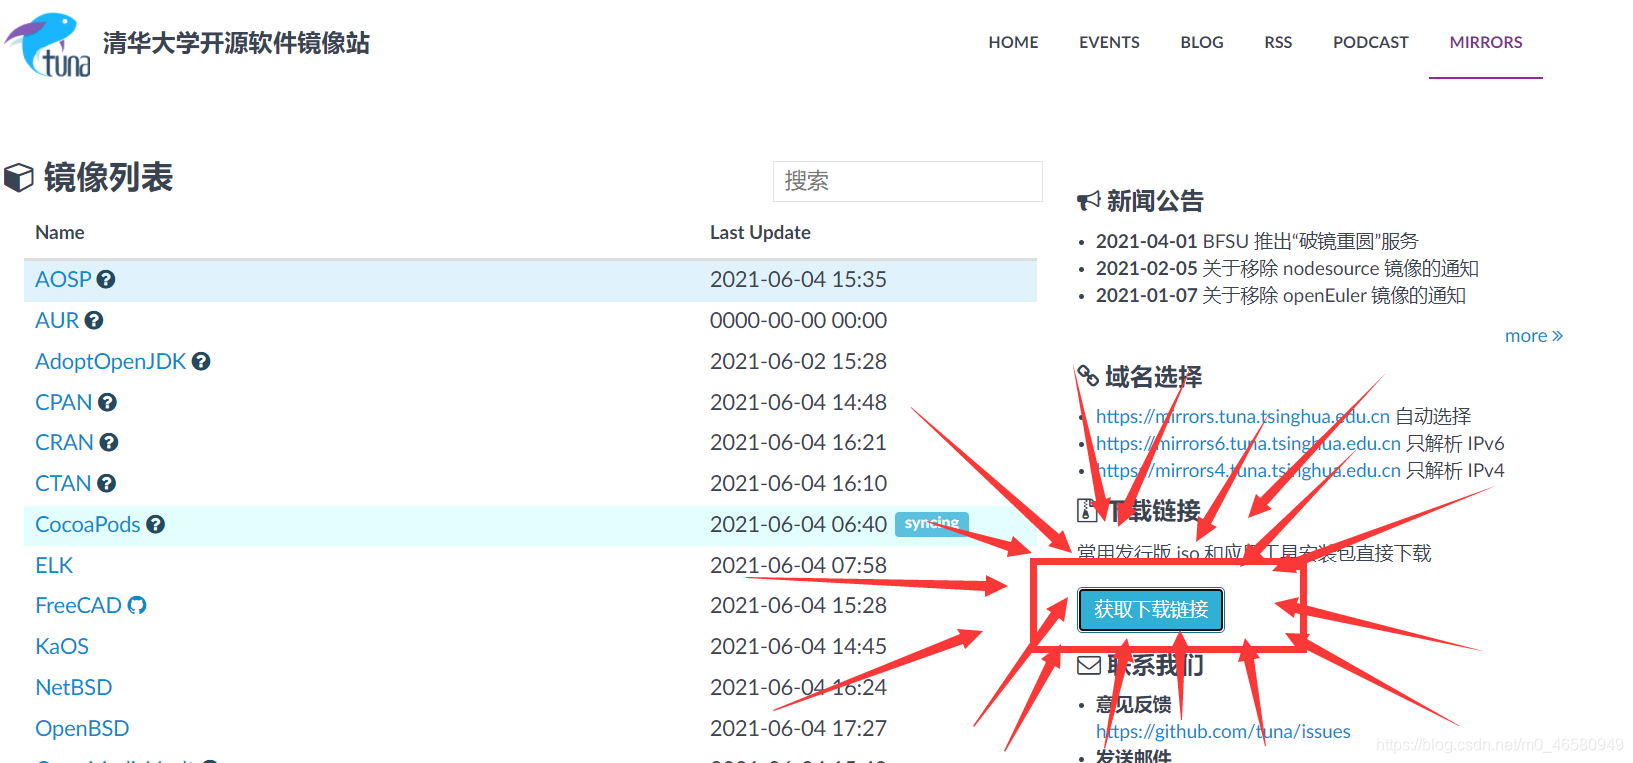
Task: Click news item 2021-01-07 openEuler 镜像
Action: tap(1281, 296)
